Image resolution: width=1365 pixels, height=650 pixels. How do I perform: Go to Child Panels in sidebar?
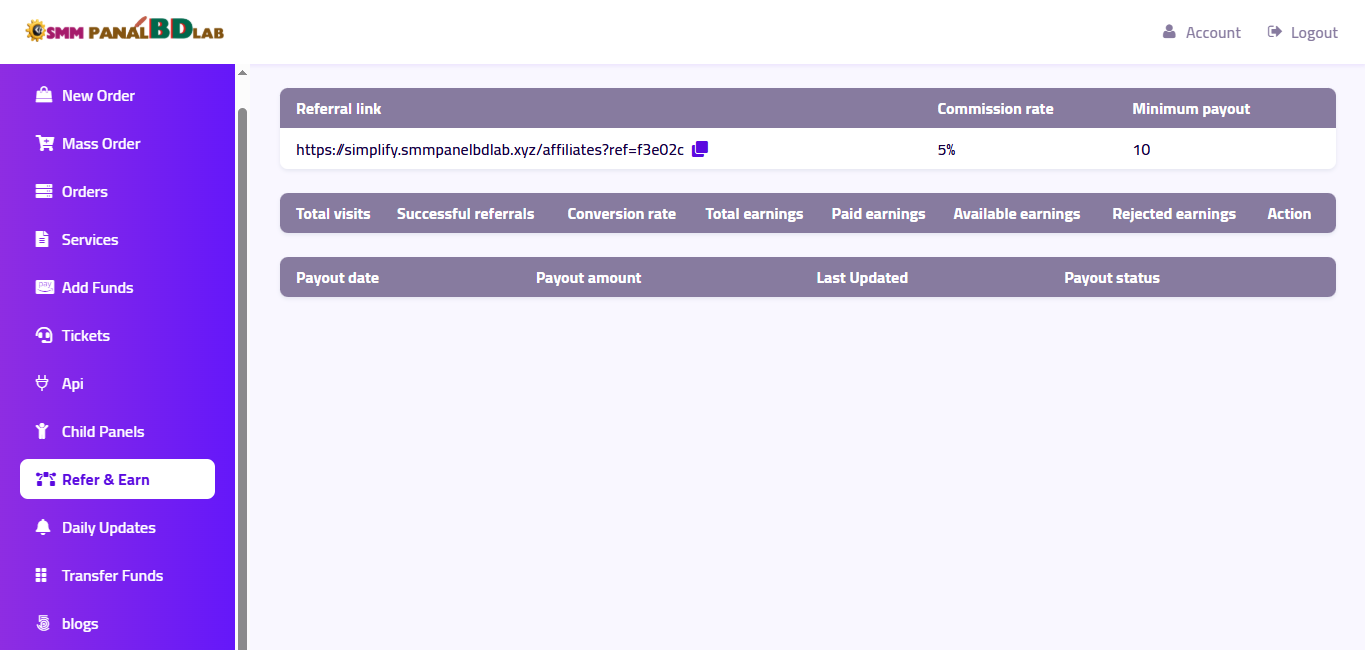pyautogui.click(x=102, y=432)
